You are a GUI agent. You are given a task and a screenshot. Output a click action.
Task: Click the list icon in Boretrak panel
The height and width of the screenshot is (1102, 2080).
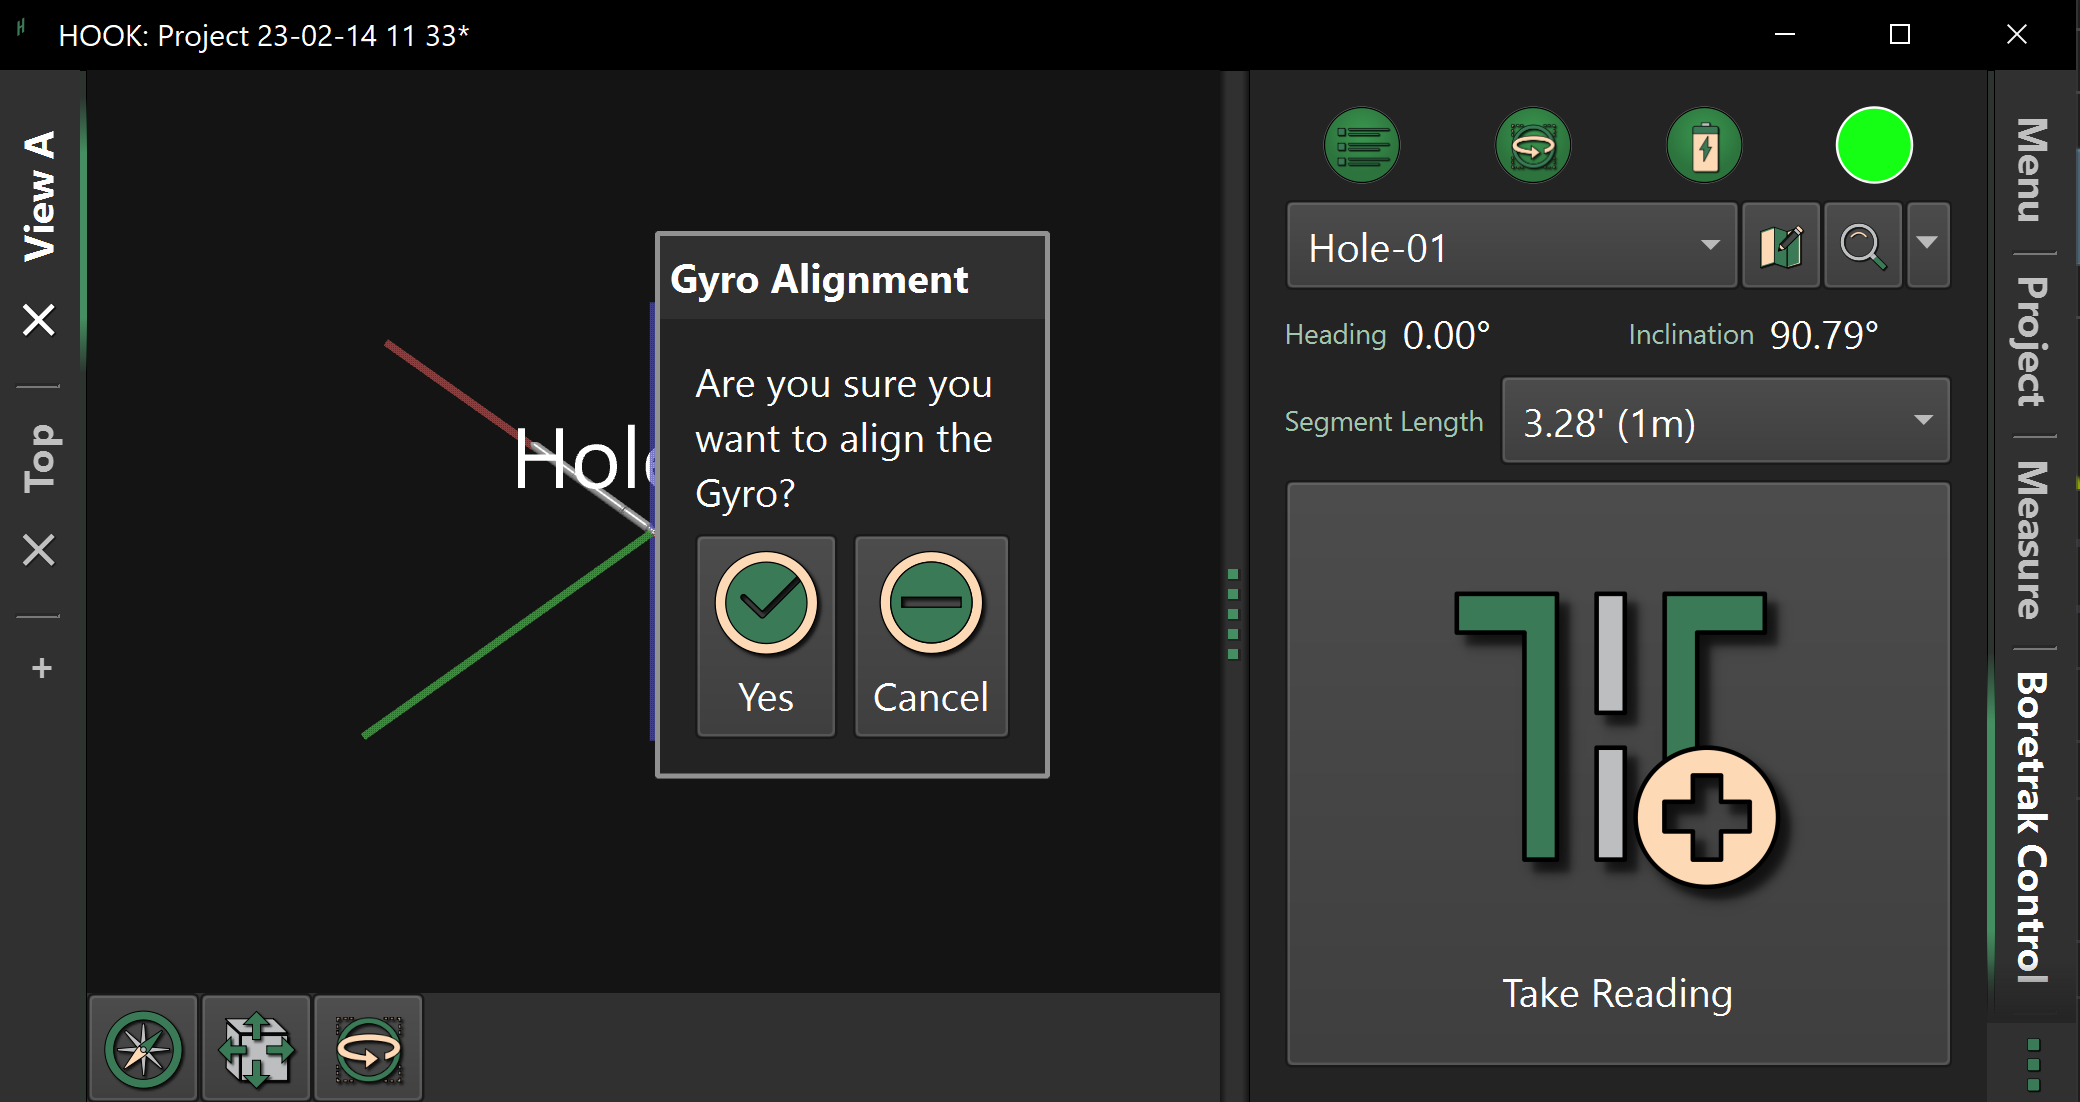[x=1361, y=146]
